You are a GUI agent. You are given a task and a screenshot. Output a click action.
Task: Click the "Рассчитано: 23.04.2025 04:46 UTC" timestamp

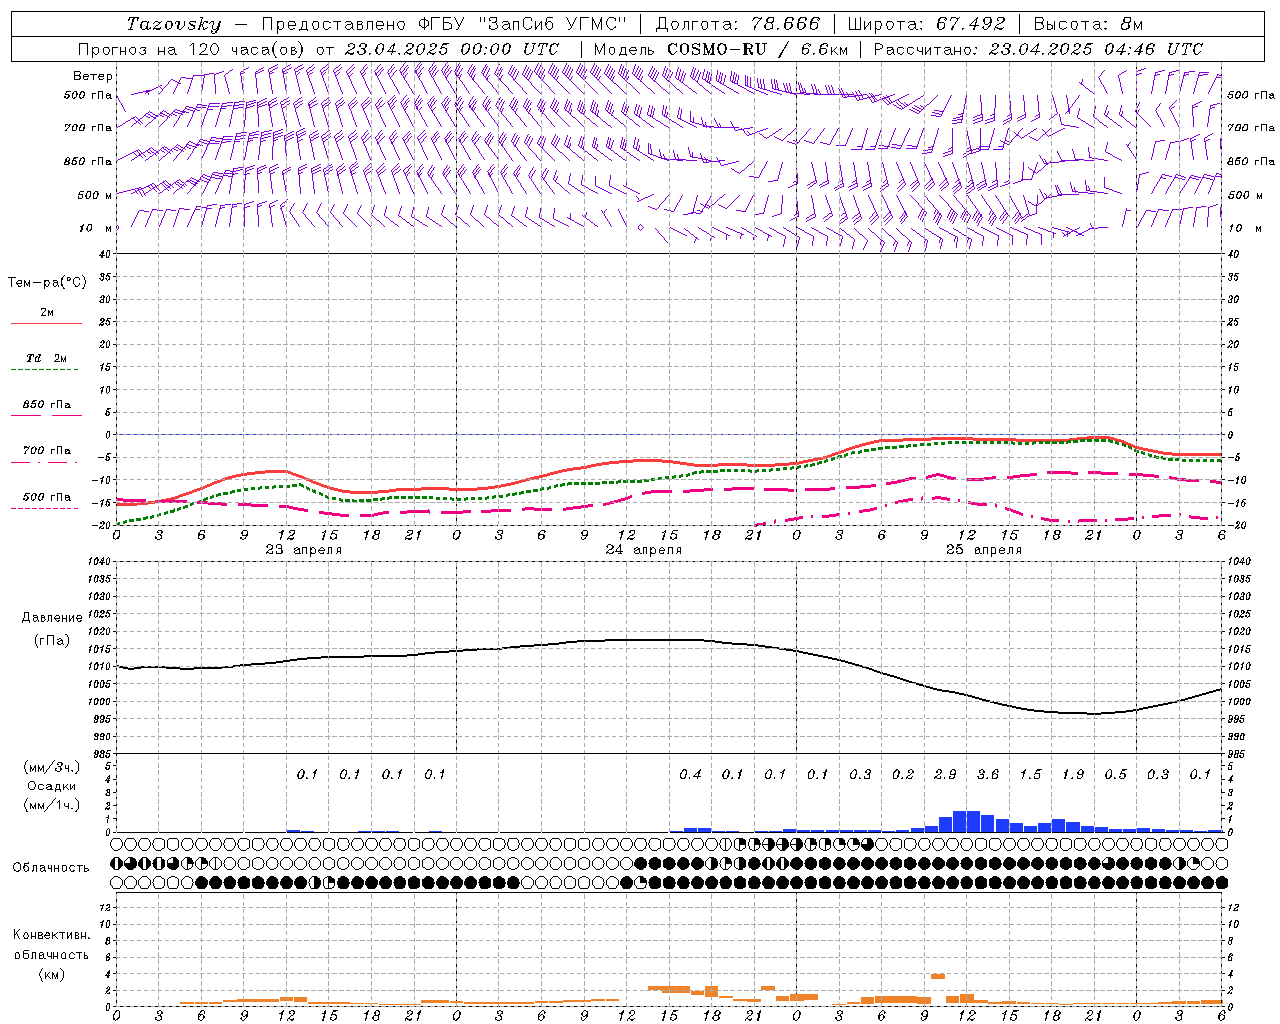click(x=1038, y=49)
